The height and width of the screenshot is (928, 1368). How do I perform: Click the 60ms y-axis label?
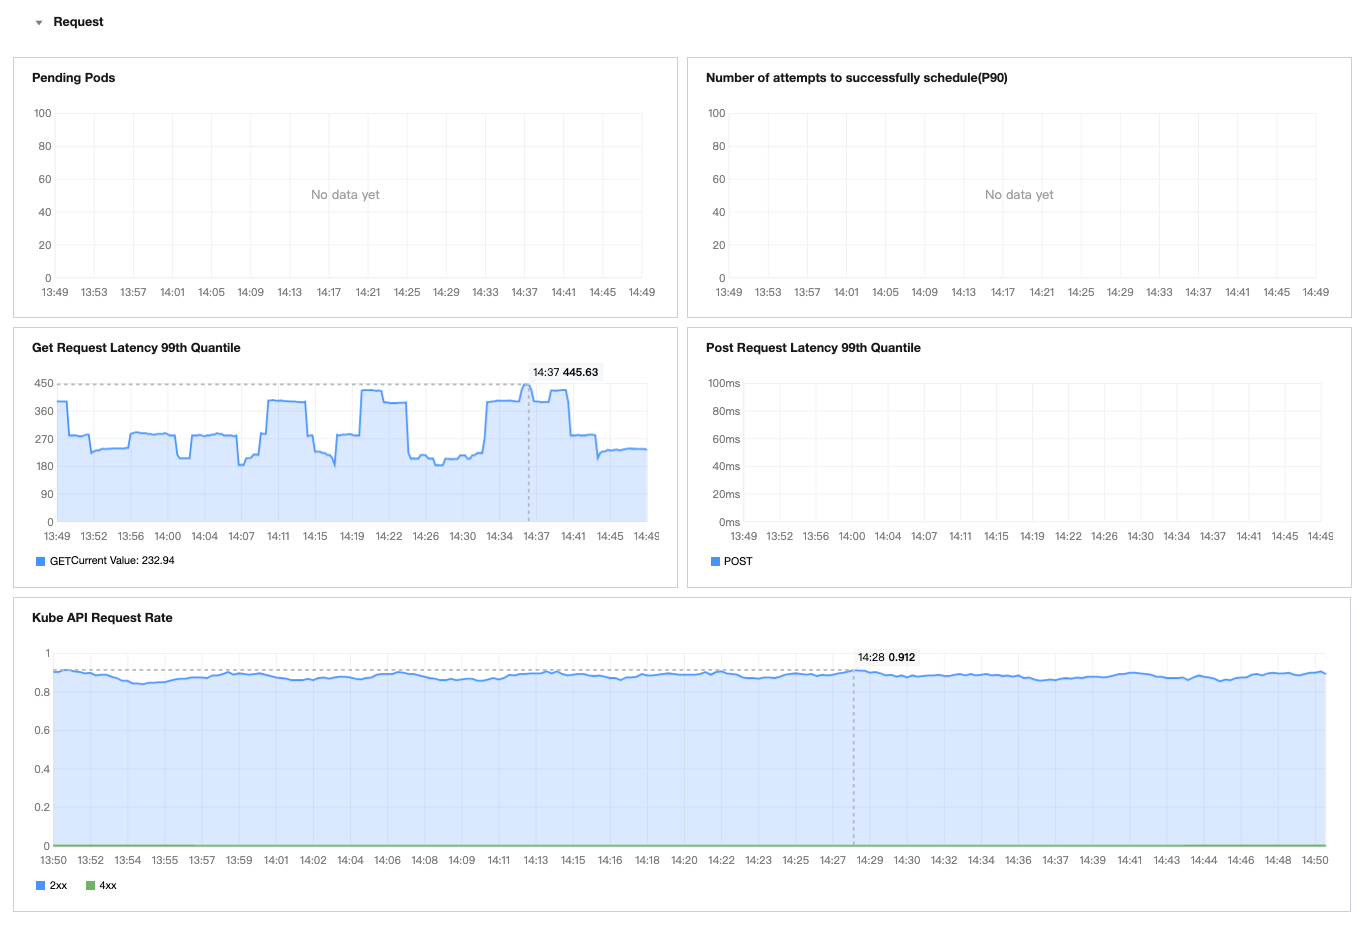726,439
